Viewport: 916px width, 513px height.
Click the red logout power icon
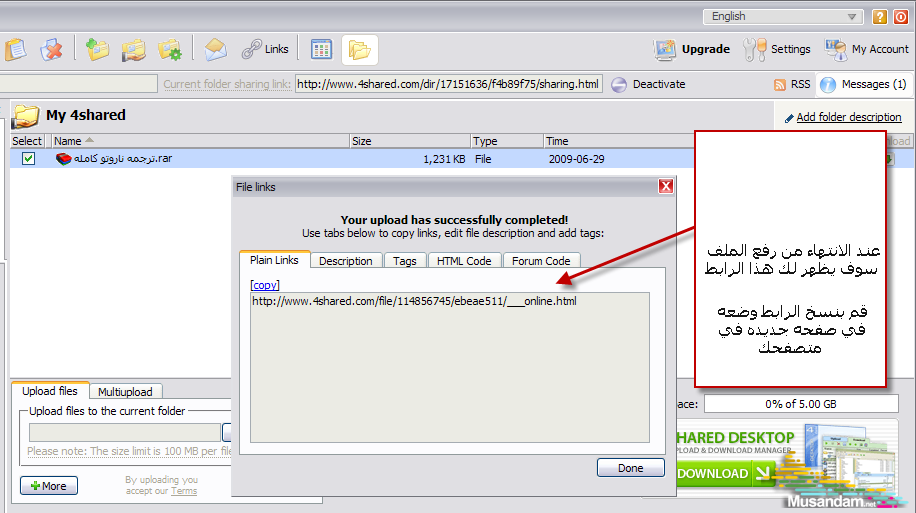point(901,17)
